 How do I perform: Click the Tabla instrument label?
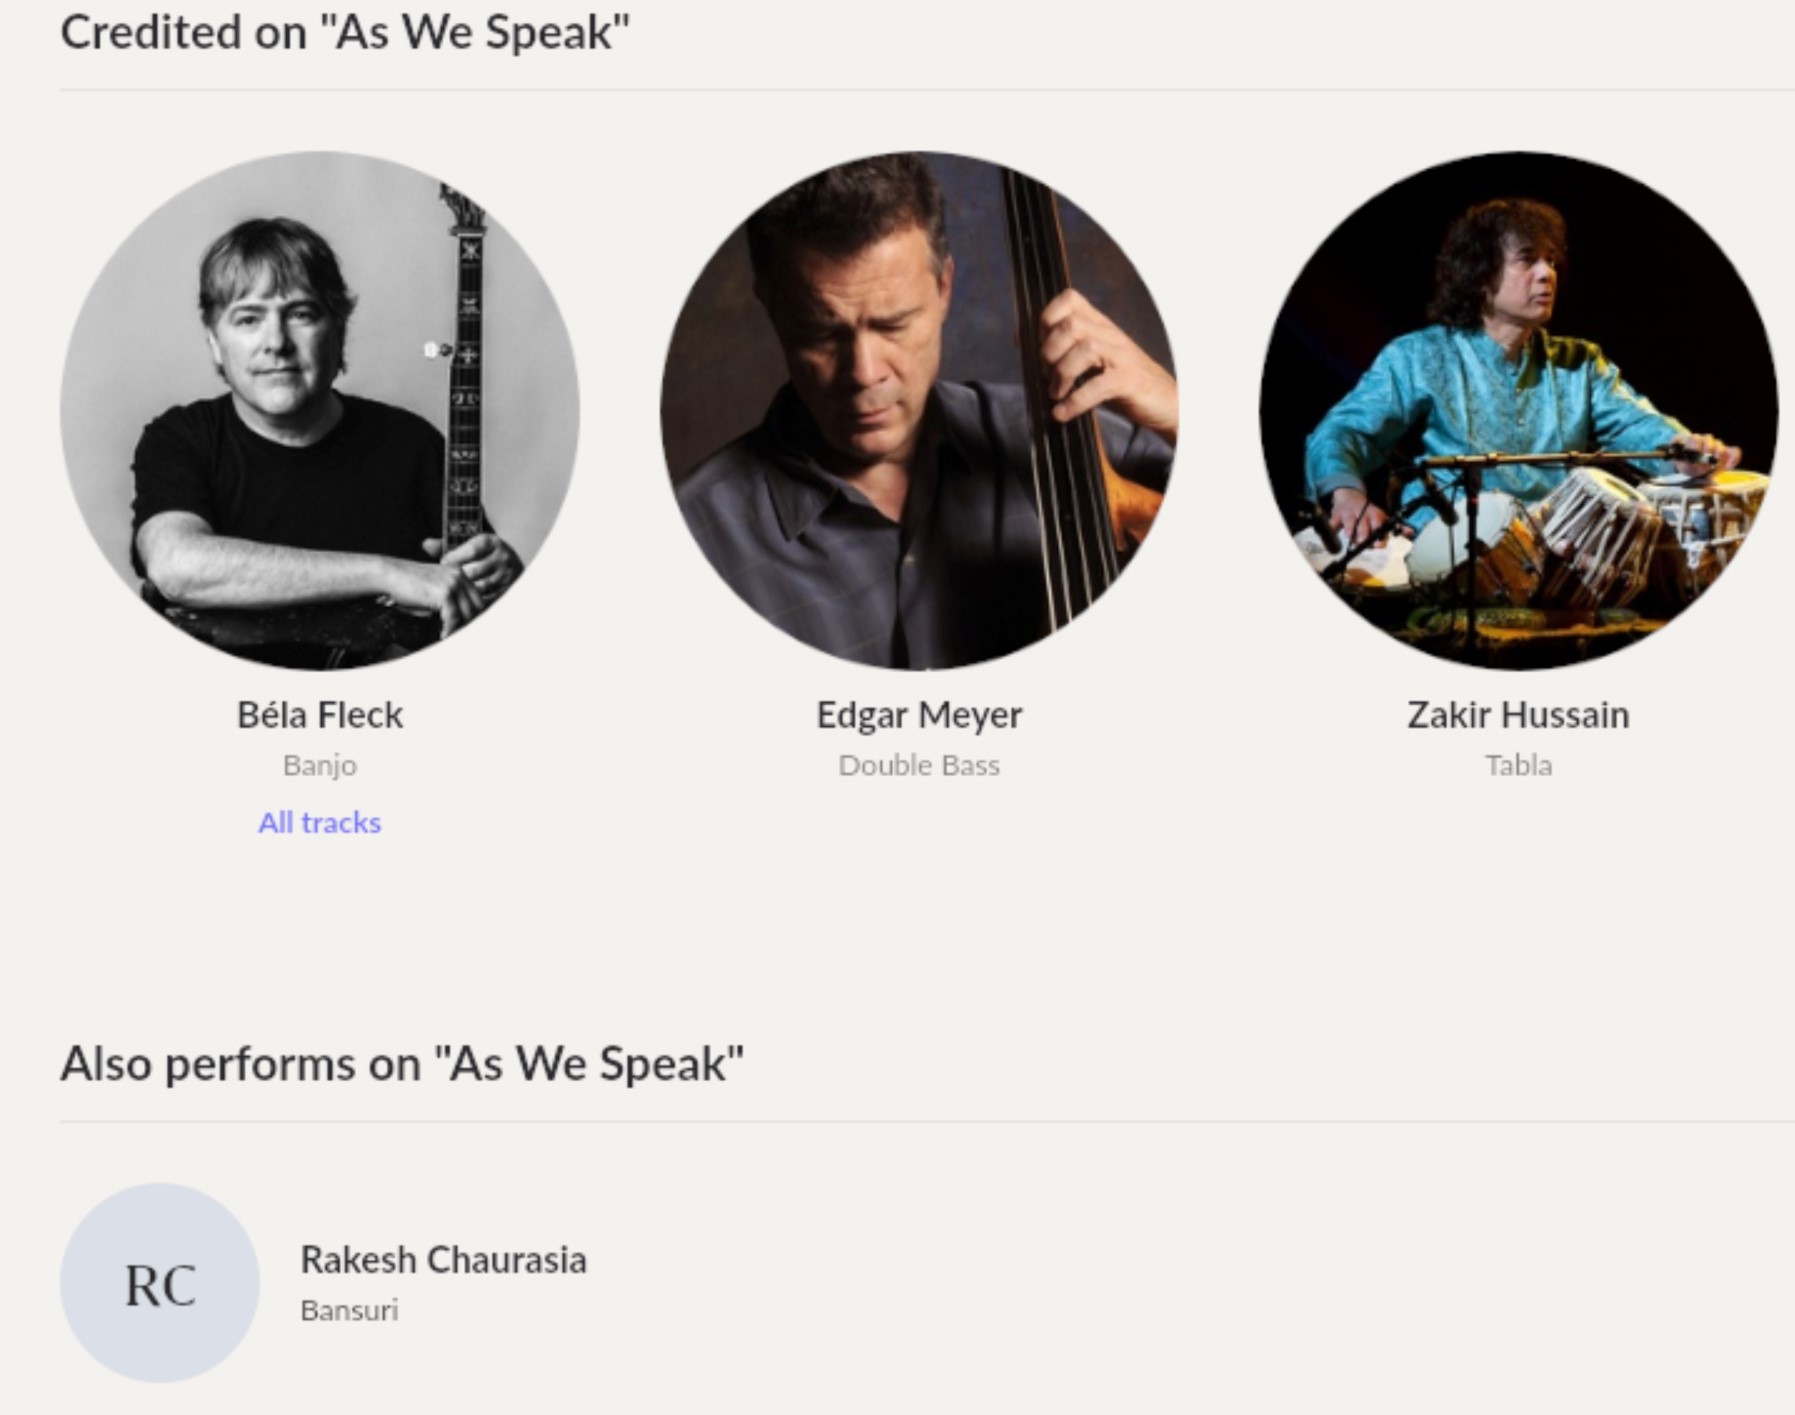pos(1518,765)
